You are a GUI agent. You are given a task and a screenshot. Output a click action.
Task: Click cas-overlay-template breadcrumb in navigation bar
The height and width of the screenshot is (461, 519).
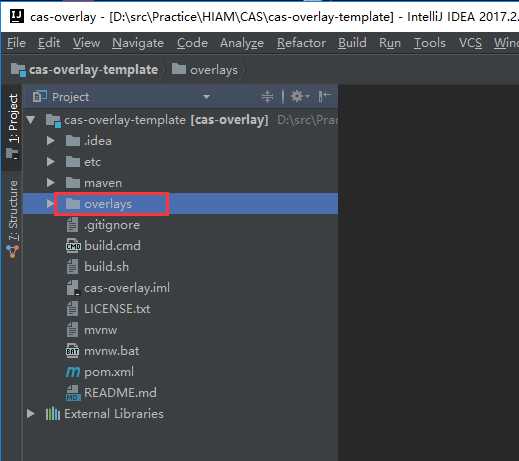pyautogui.click(x=84, y=69)
